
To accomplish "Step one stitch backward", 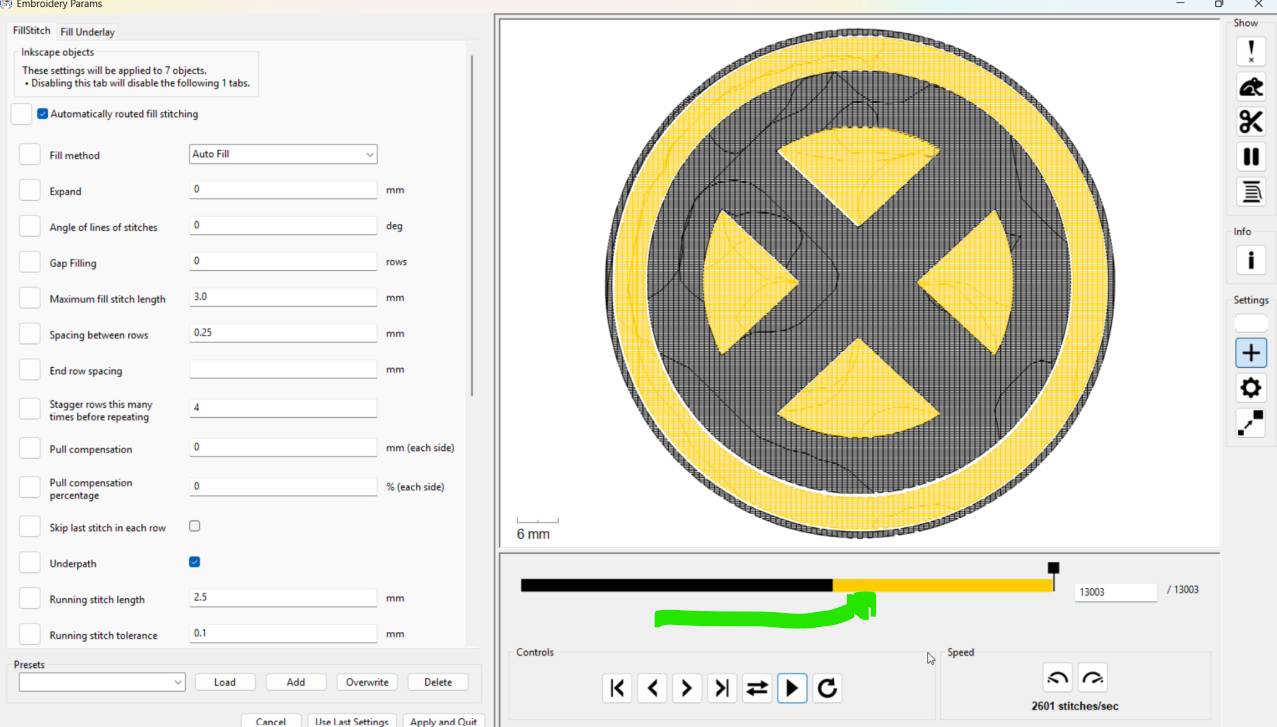I will (x=652, y=688).
